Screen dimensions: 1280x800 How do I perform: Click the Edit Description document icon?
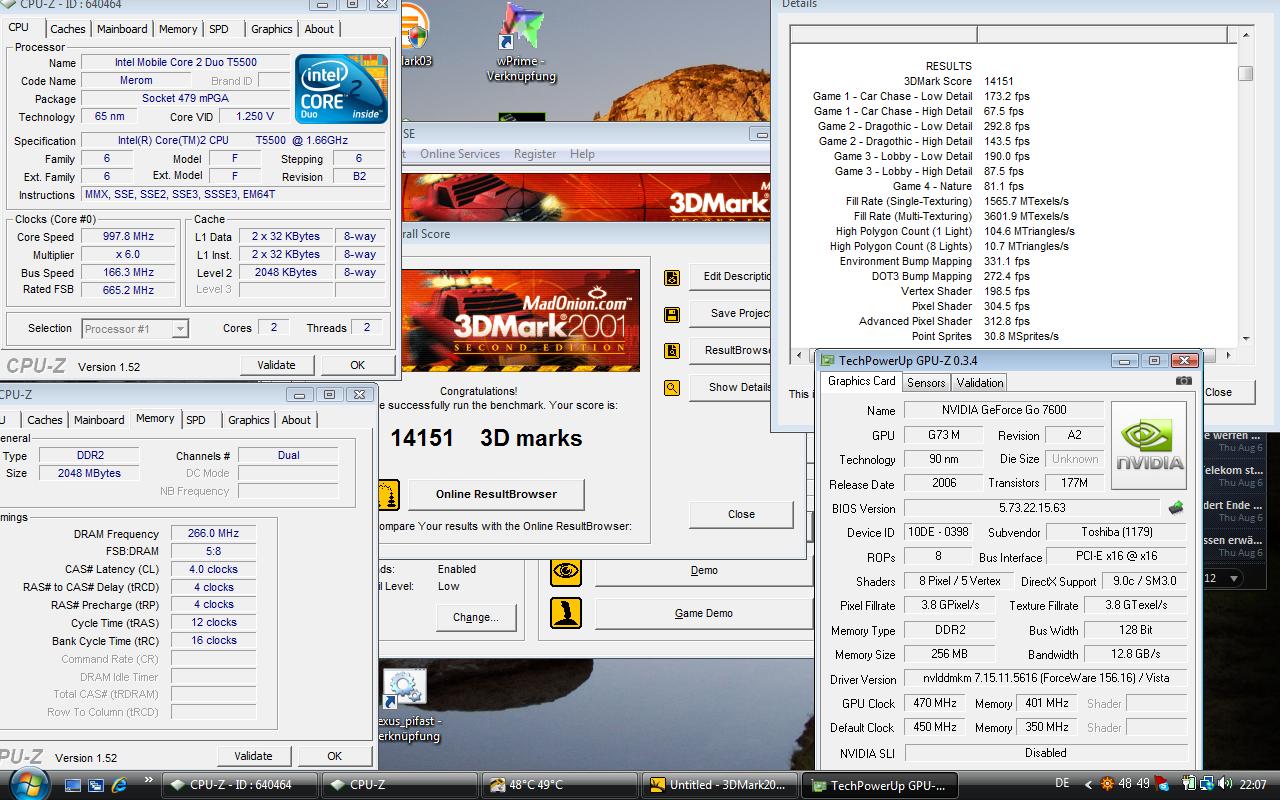click(672, 277)
